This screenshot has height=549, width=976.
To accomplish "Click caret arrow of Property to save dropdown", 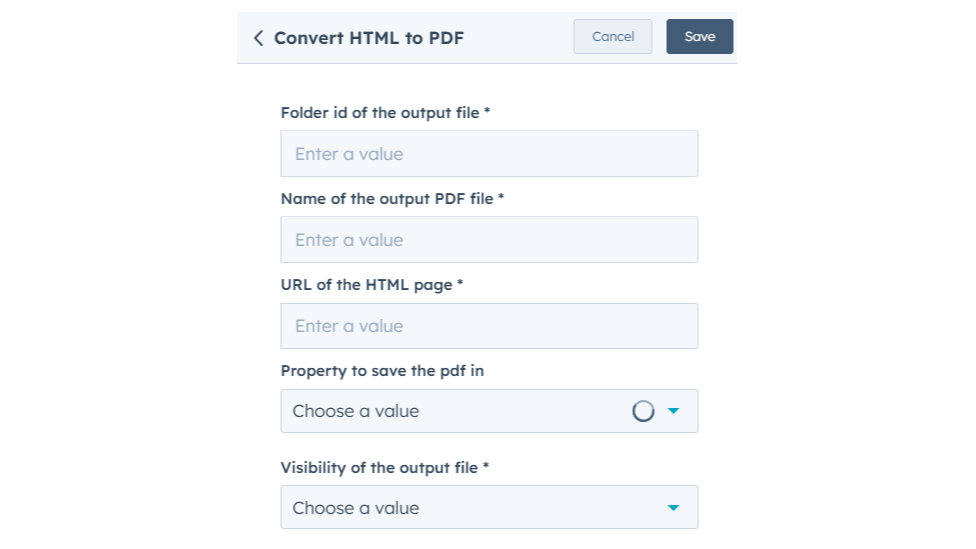I will (x=673, y=411).
